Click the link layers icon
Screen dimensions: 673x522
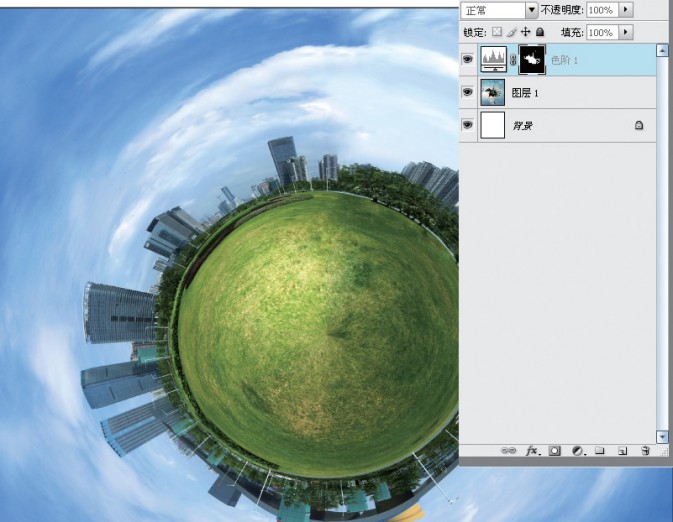(x=509, y=450)
